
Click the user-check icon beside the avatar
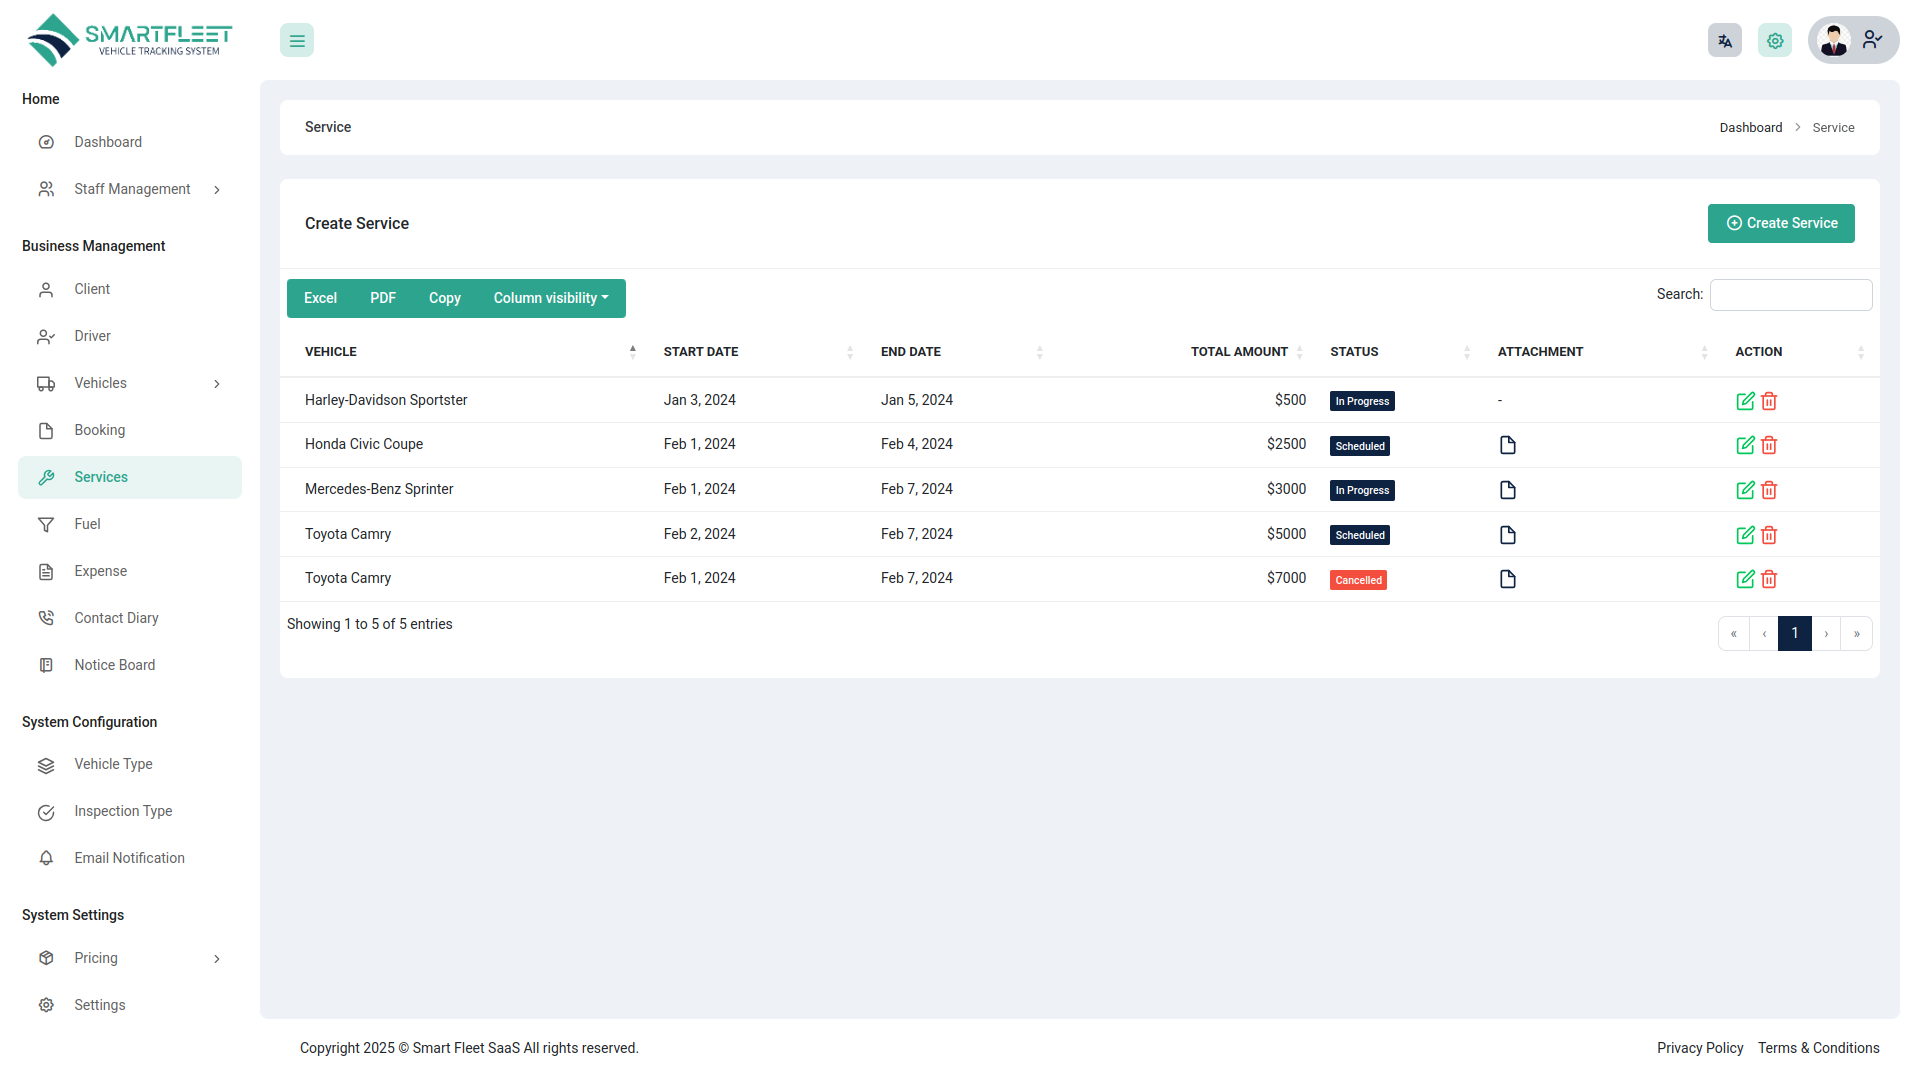1872,40
